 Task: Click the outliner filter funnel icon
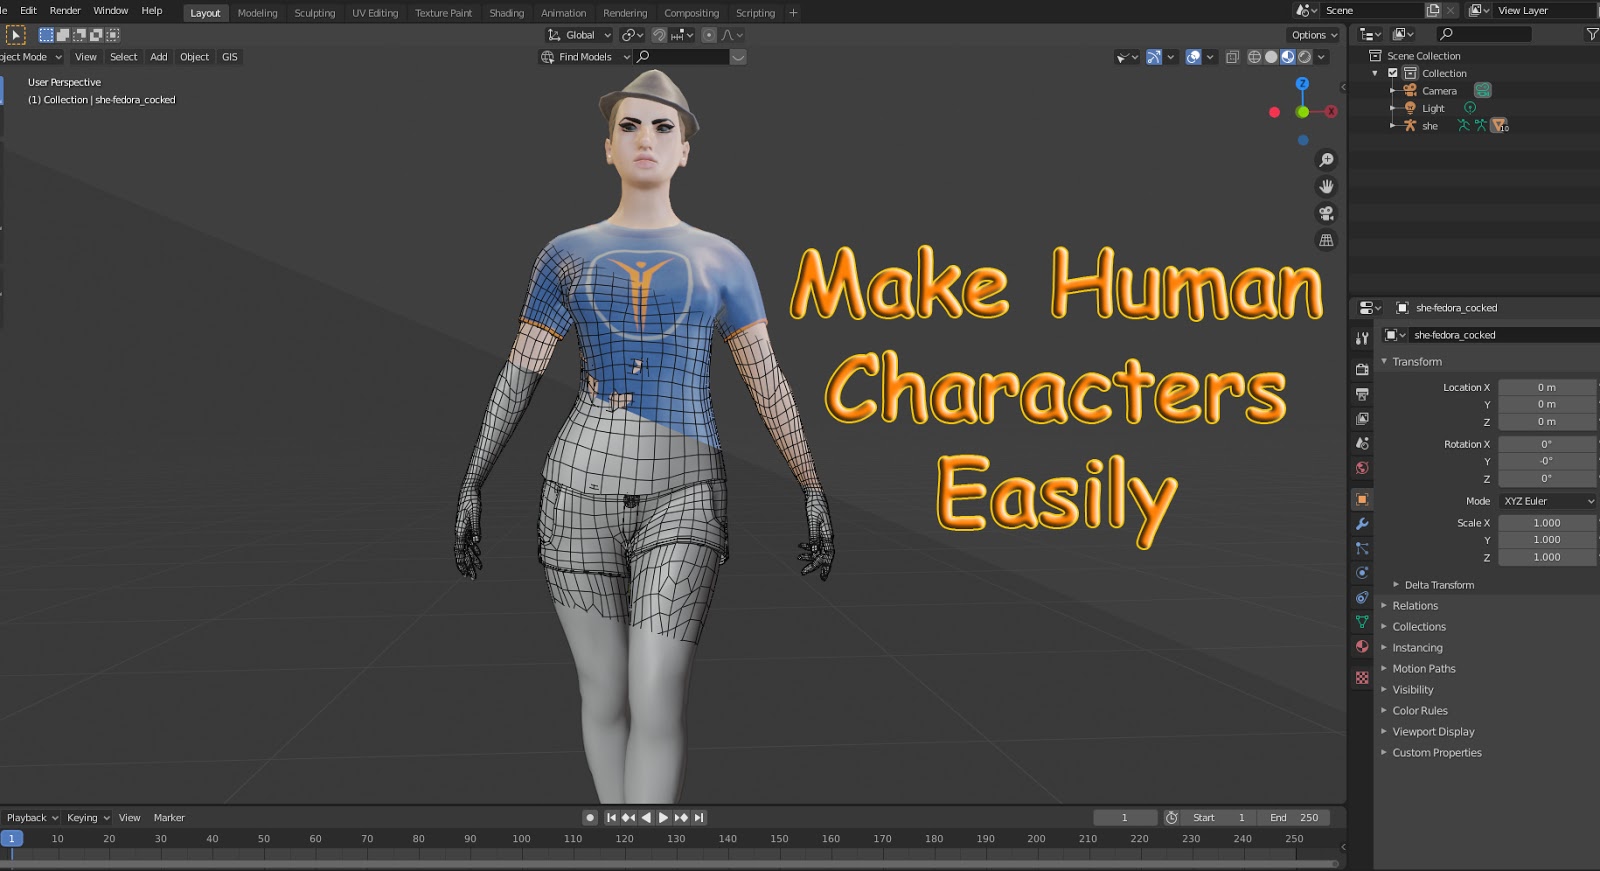click(x=1592, y=34)
